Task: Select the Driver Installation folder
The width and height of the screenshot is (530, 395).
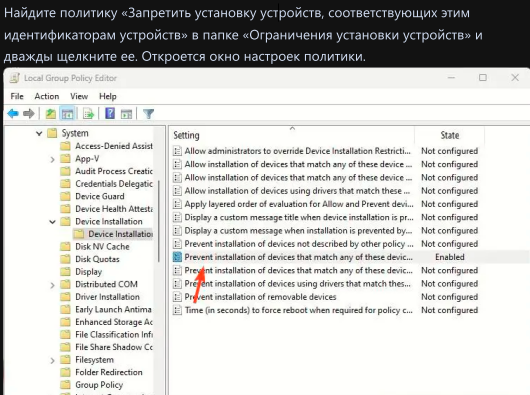Action: [100, 297]
